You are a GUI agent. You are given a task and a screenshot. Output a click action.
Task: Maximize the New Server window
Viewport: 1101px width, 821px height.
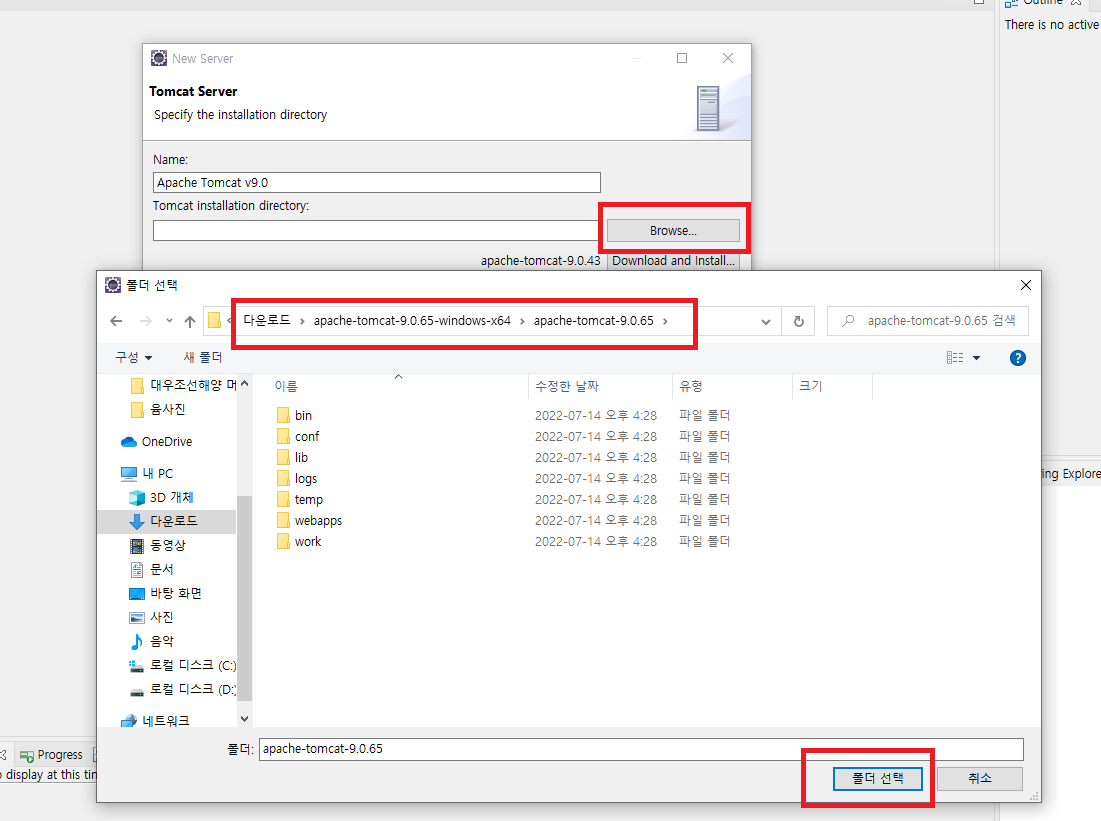click(682, 58)
